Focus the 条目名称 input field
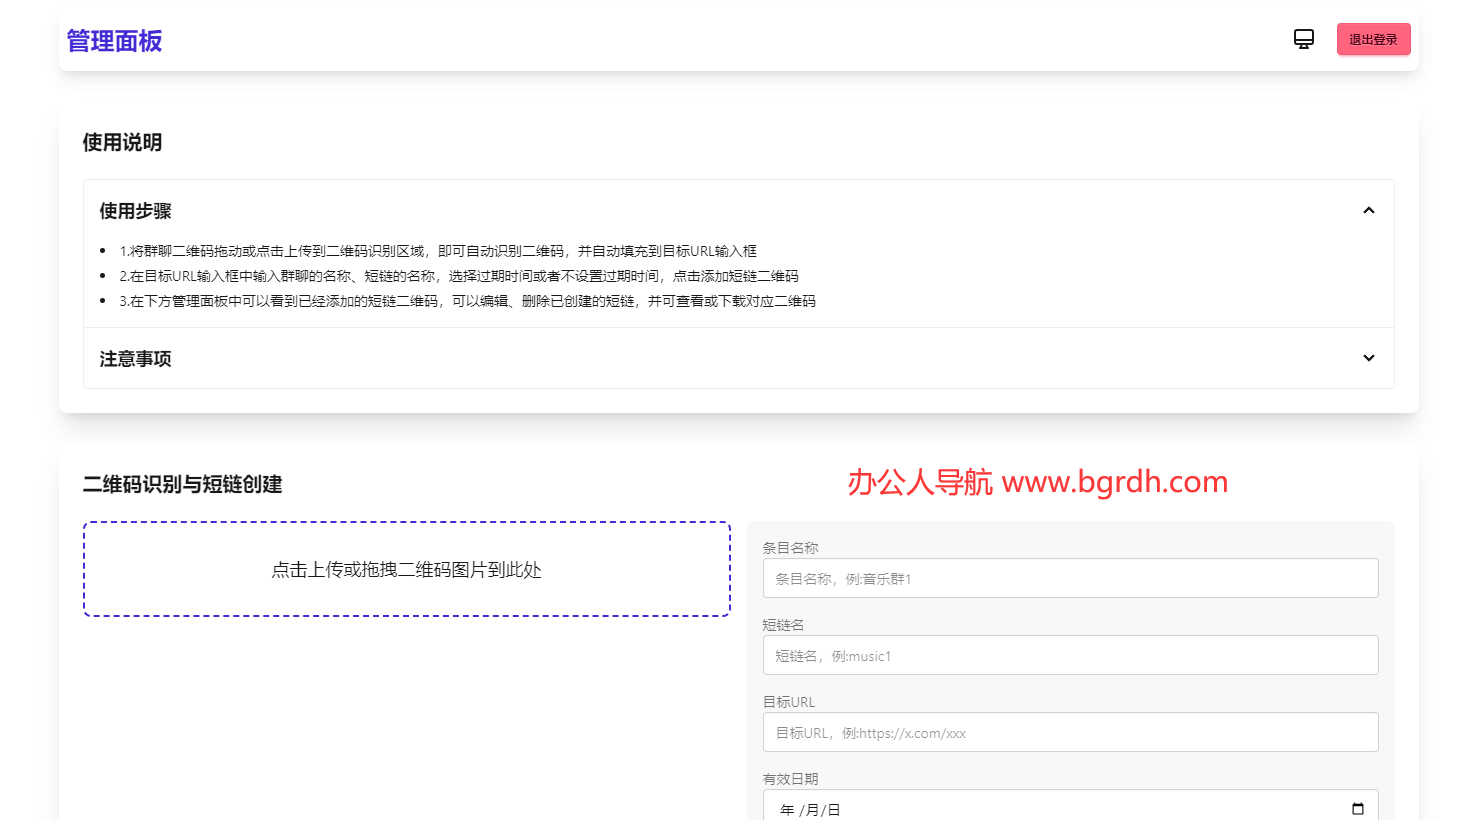The height and width of the screenshot is (820, 1484). (1070, 578)
